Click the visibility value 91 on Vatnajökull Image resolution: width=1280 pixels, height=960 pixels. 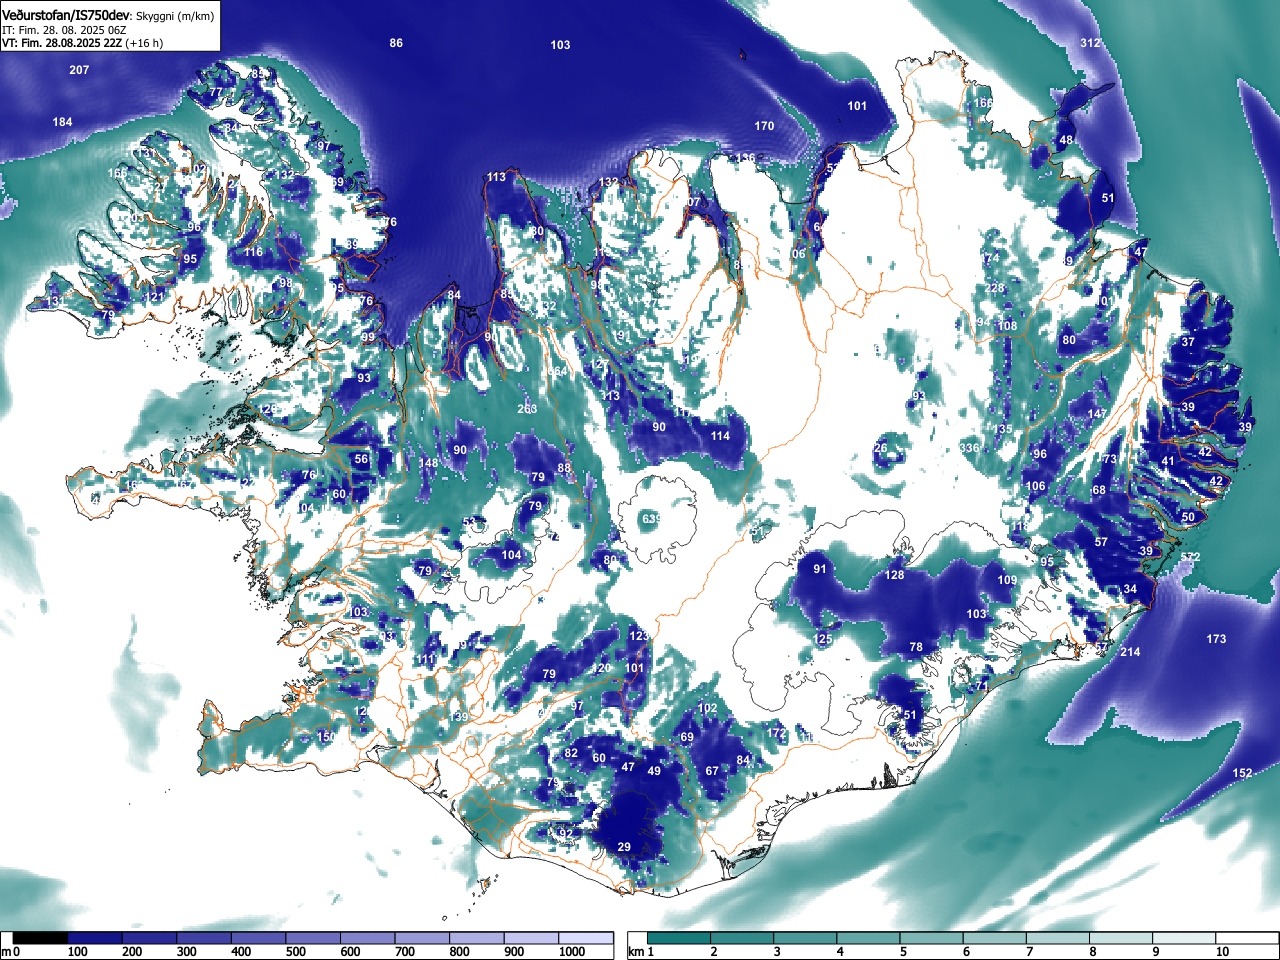(x=820, y=569)
